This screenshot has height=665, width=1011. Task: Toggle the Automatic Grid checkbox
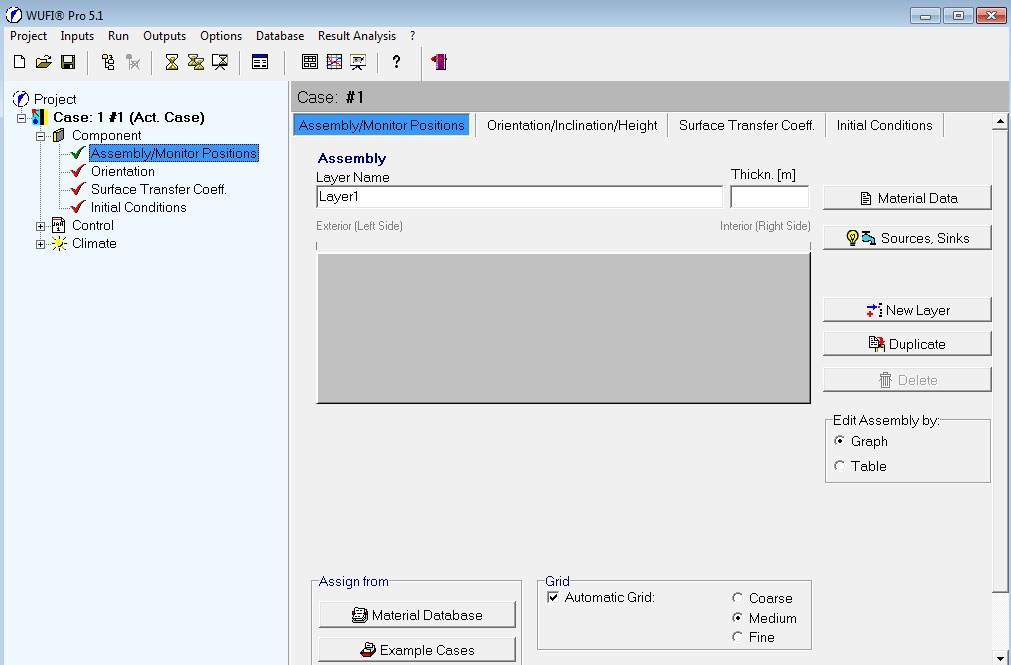point(553,597)
